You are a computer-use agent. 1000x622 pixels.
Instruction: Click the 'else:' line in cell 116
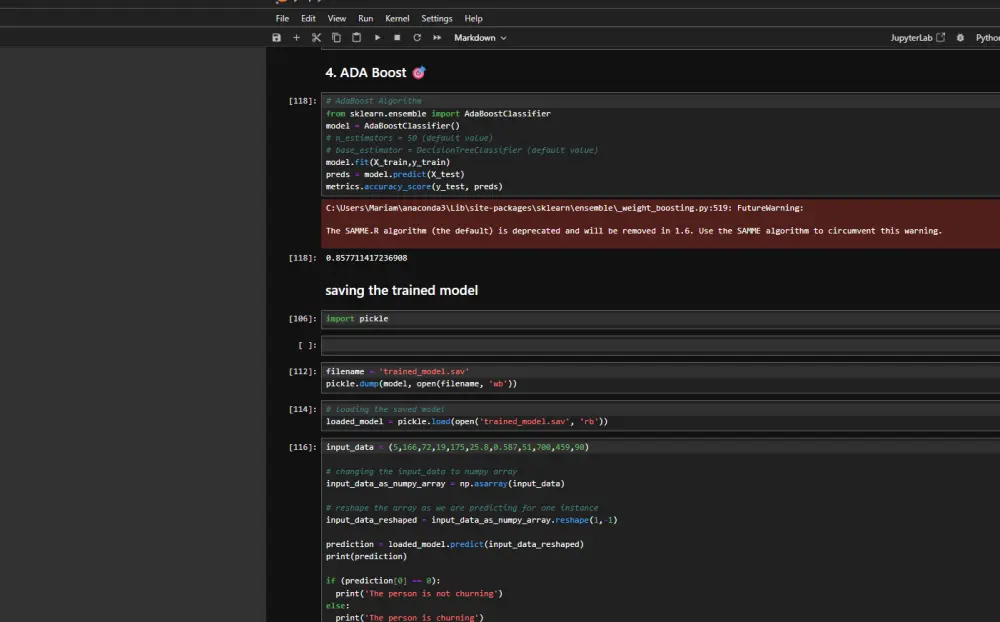(337, 605)
